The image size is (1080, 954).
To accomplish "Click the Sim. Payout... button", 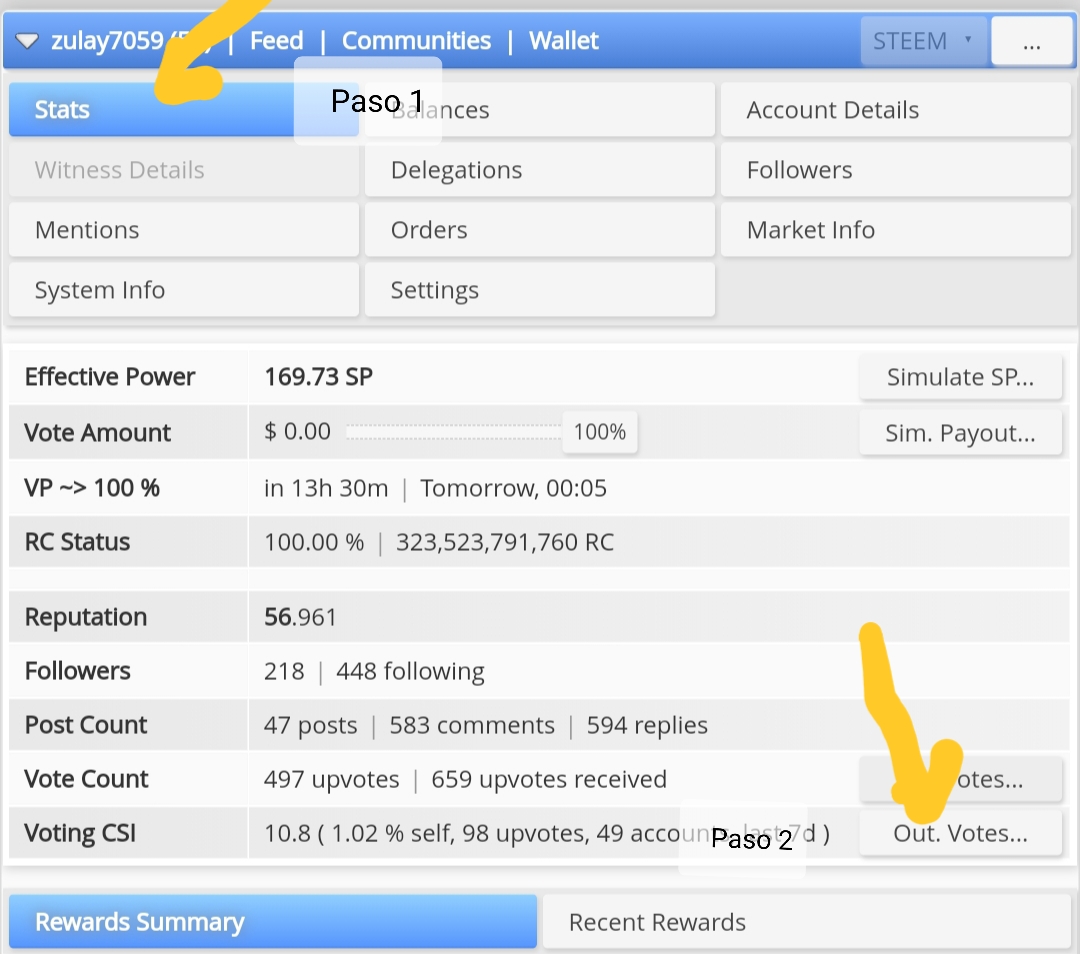I will (960, 433).
